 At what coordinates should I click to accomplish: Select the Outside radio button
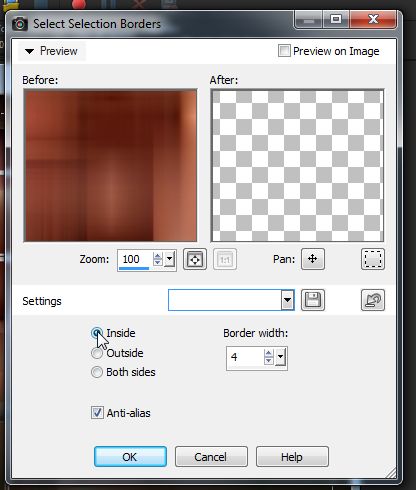97,353
